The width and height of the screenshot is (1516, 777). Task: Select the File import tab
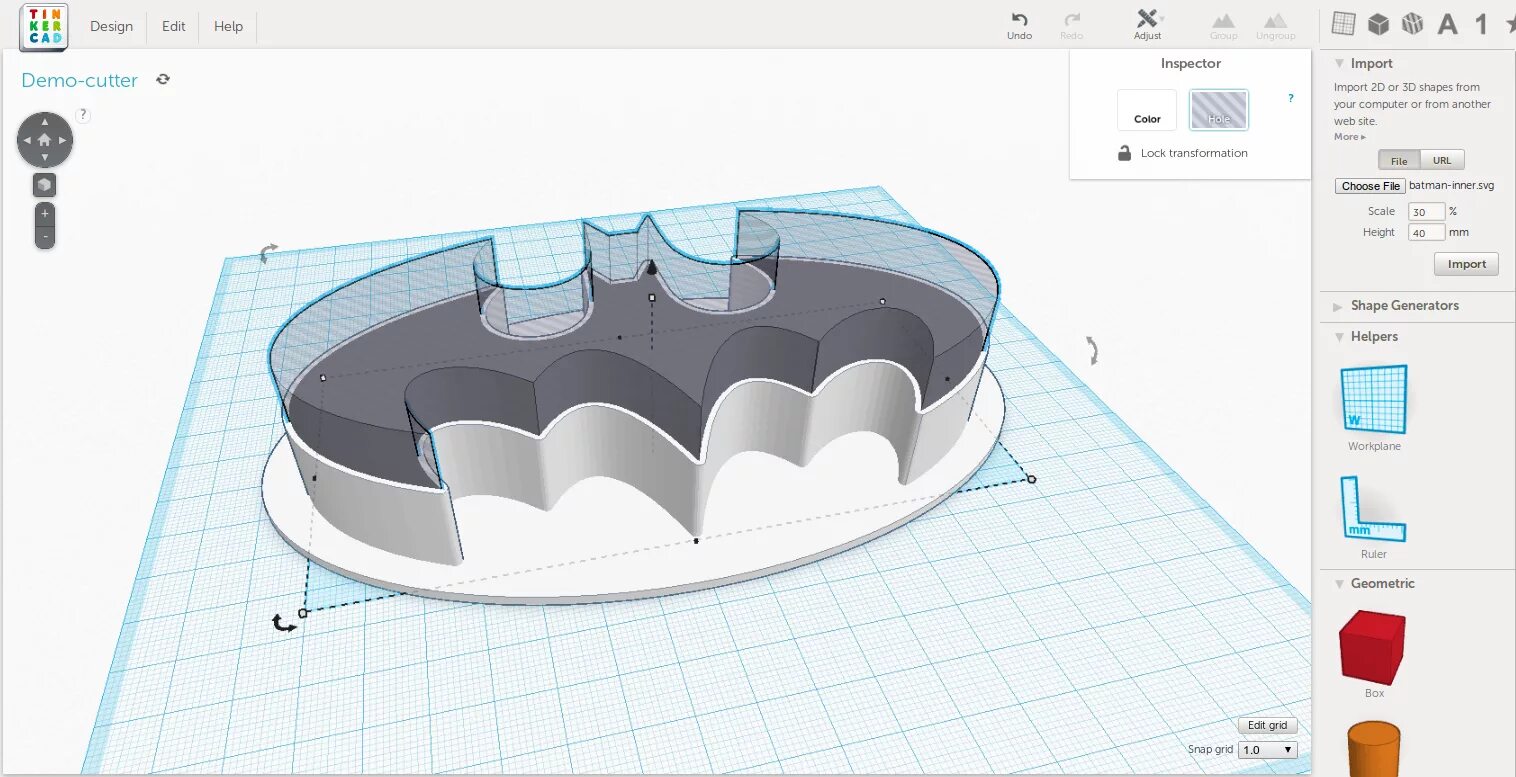pyautogui.click(x=1398, y=160)
